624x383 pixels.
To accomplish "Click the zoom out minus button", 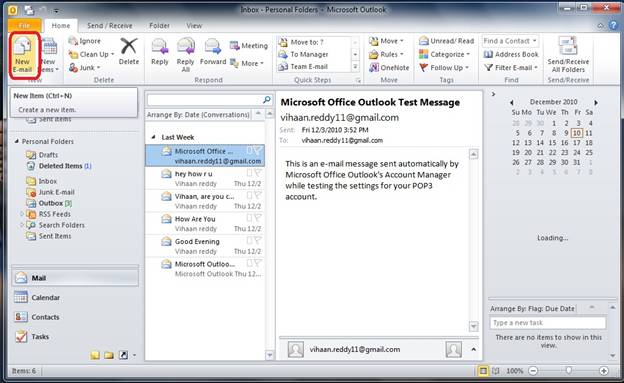I will point(533,371).
